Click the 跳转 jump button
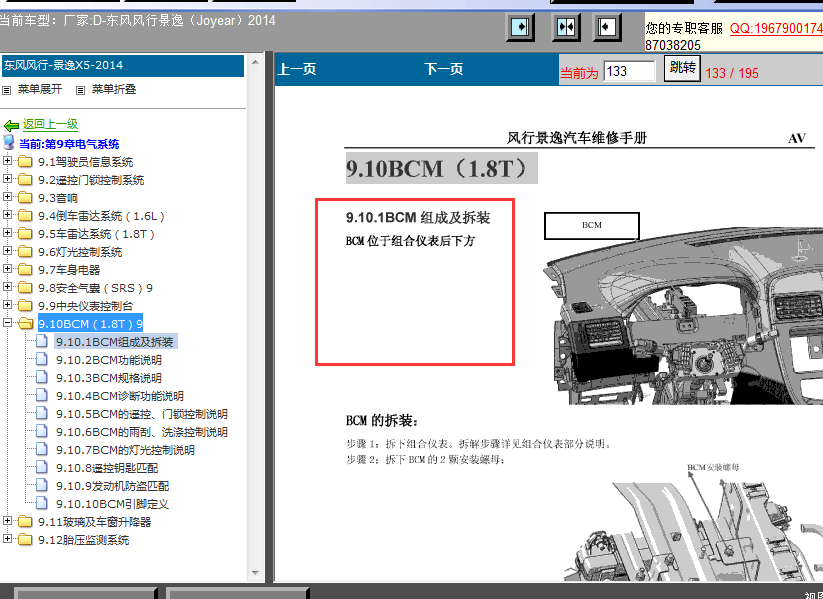Viewport: 823px width, 599px height. pyautogui.click(x=682, y=68)
